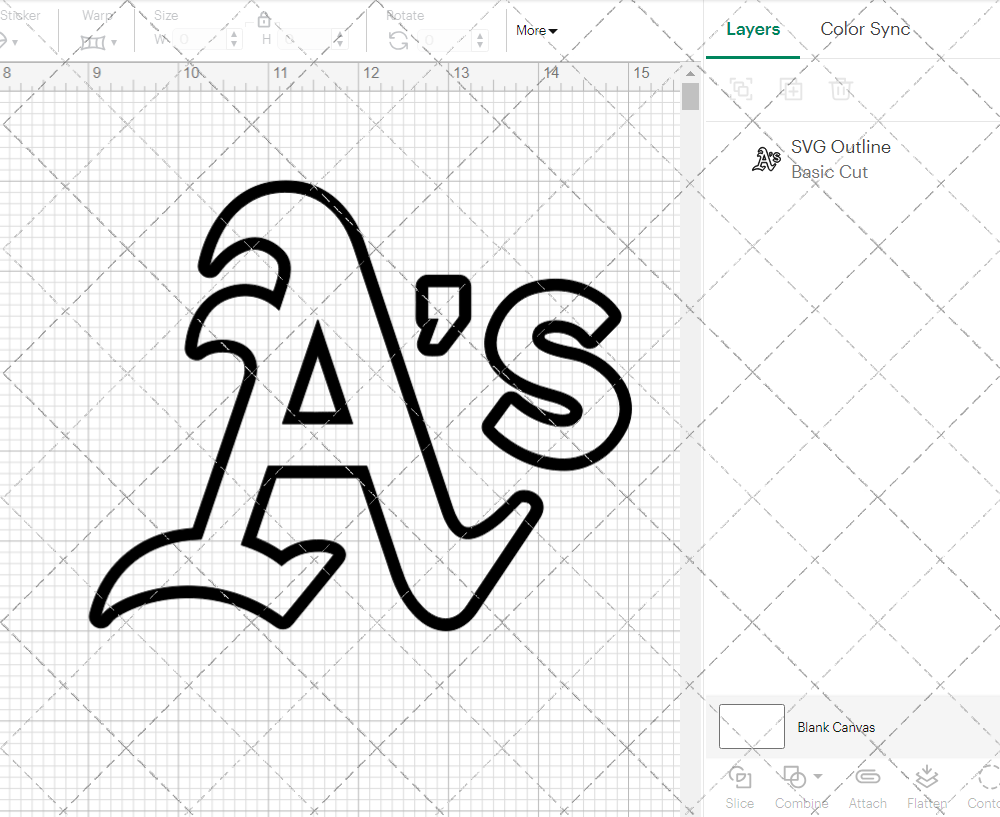Click the Group layers icon
Screen dimensions: 1000x817
pos(741,89)
